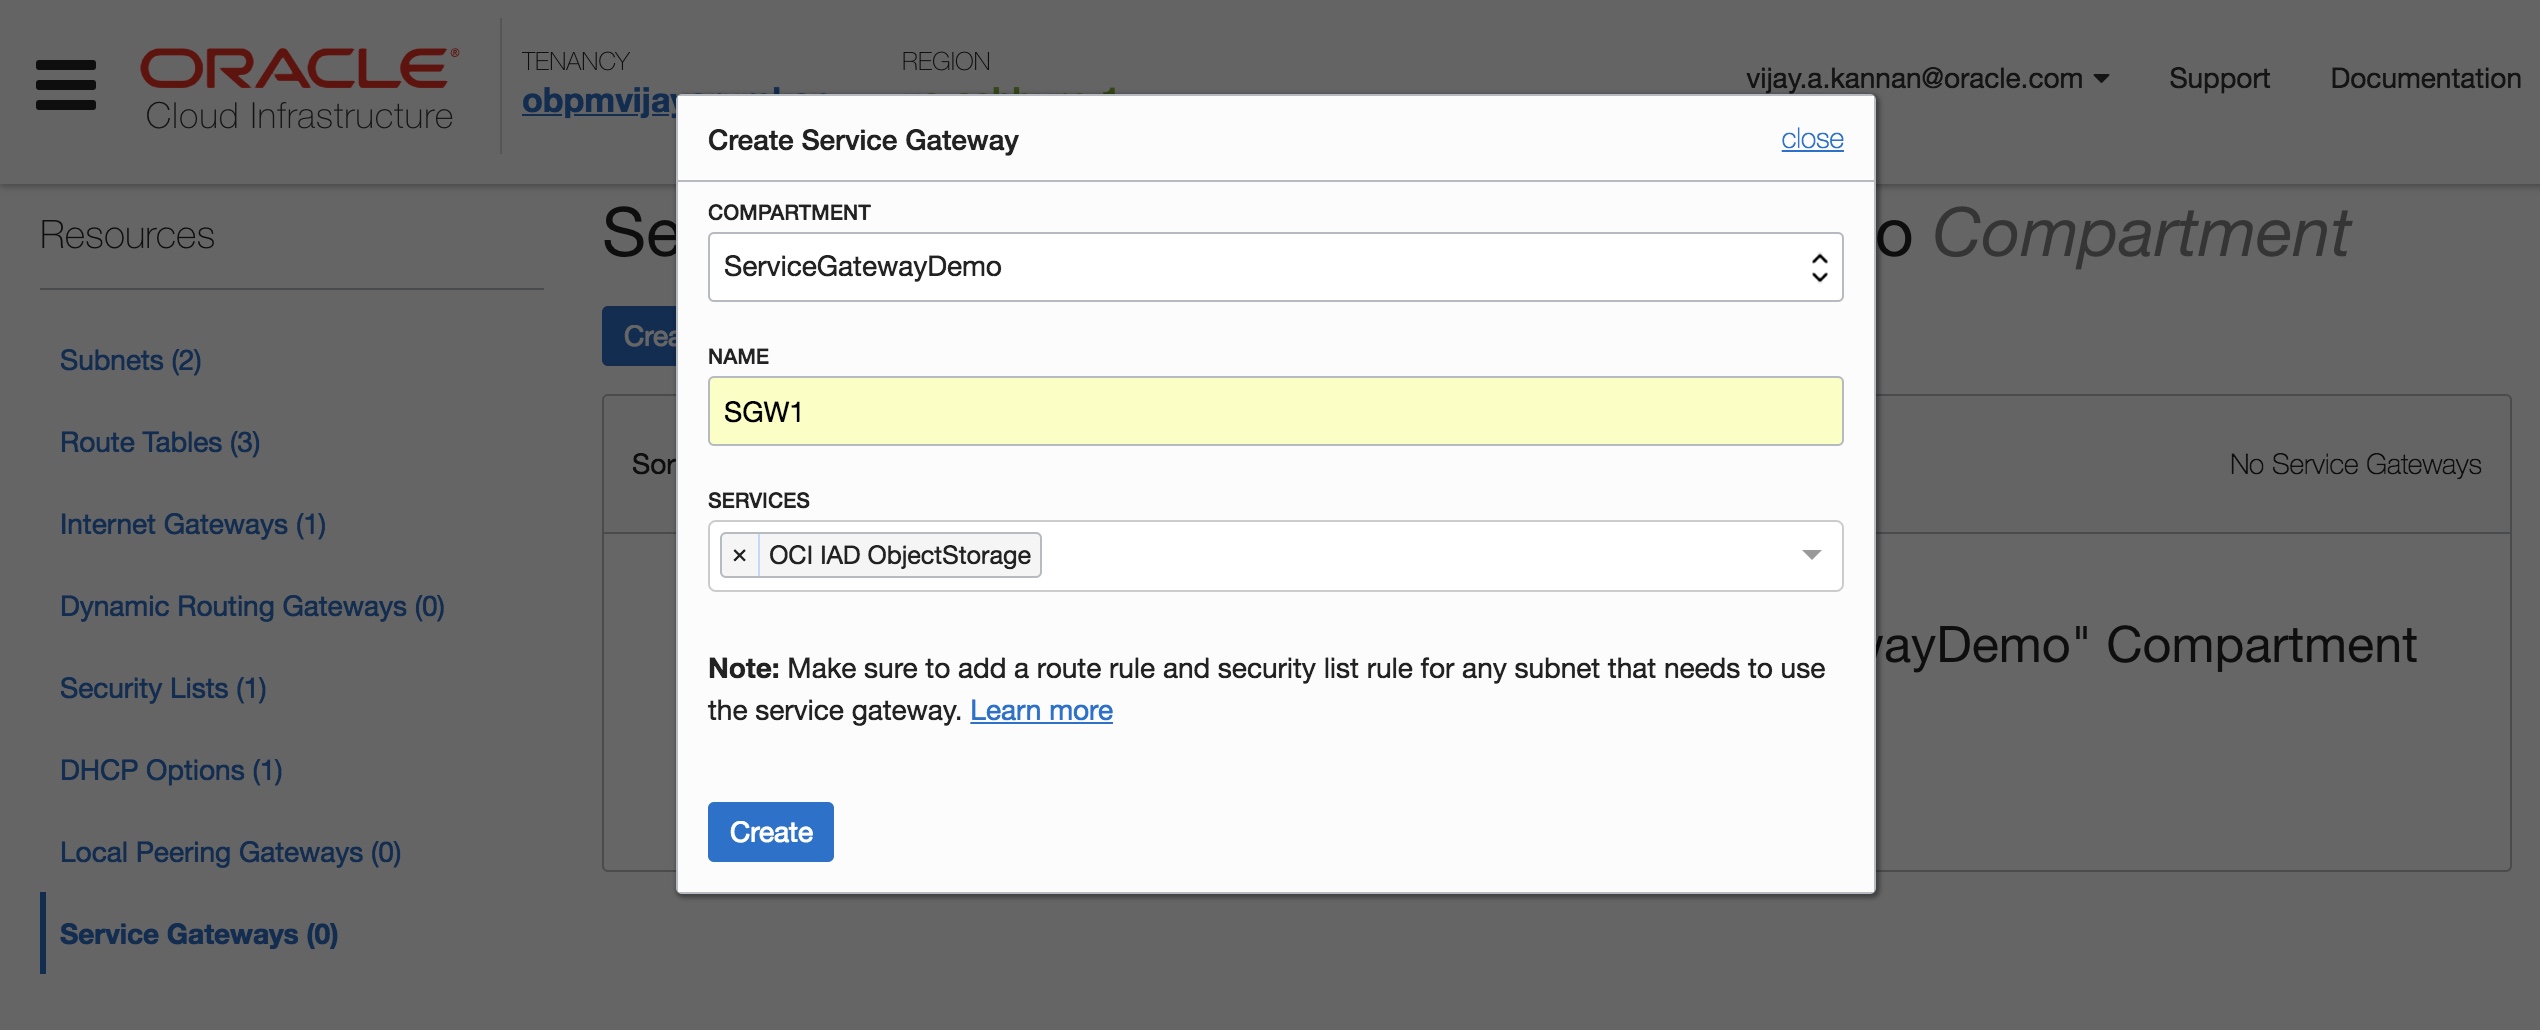Select Internet Gateways sidebar item

(x=193, y=524)
